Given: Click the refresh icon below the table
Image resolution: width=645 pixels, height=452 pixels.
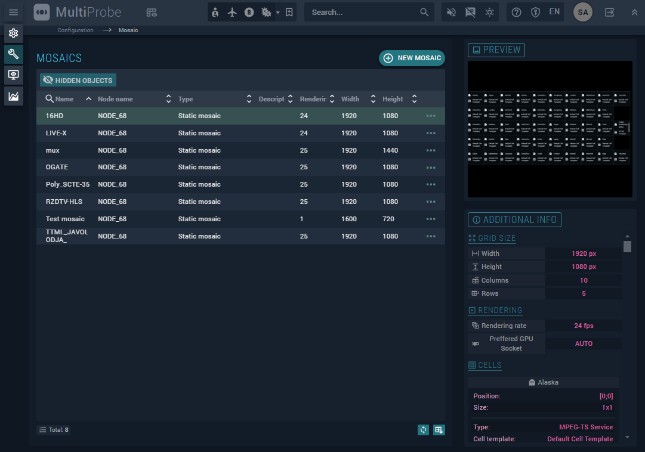Looking at the screenshot, I should point(424,429).
